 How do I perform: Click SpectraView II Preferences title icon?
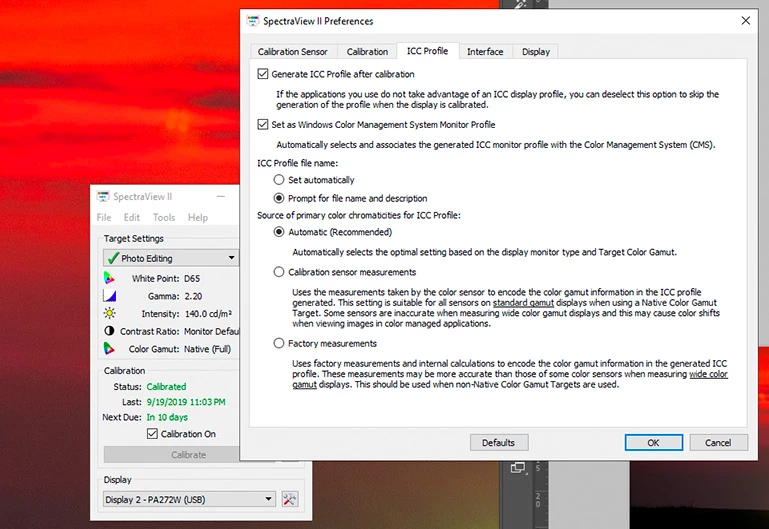click(x=253, y=21)
